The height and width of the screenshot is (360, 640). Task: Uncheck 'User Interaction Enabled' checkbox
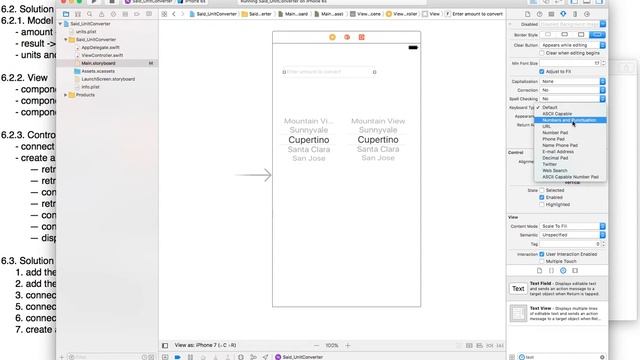[542, 254]
